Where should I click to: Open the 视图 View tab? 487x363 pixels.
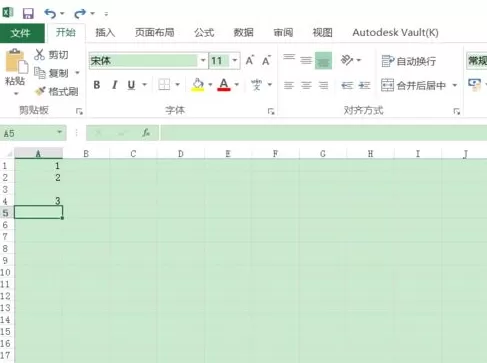322,33
